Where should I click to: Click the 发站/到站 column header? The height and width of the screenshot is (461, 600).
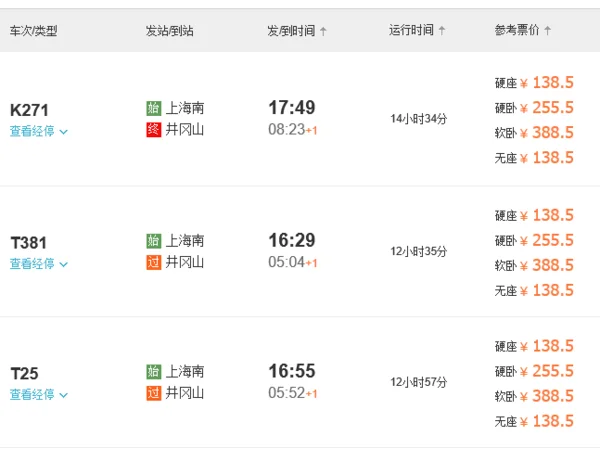pos(169,31)
